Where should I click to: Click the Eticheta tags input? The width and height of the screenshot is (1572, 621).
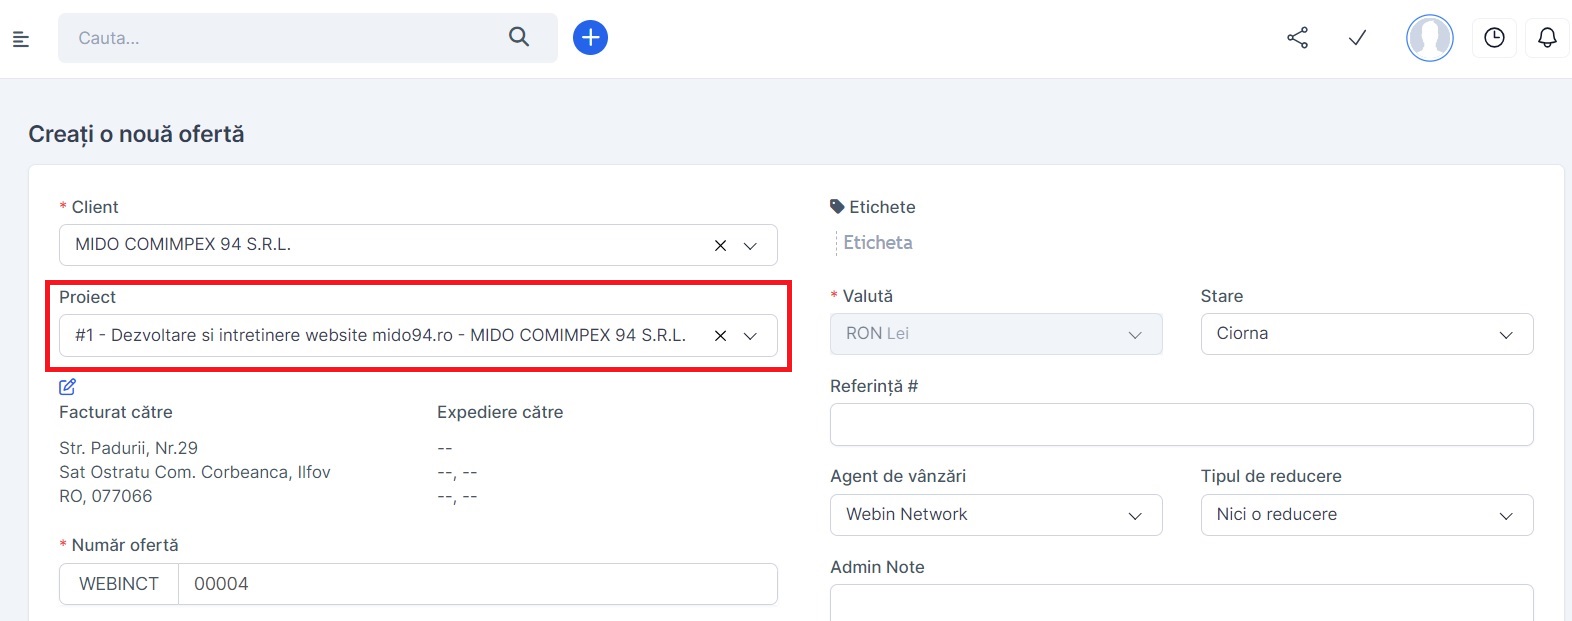(x=878, y=243)
